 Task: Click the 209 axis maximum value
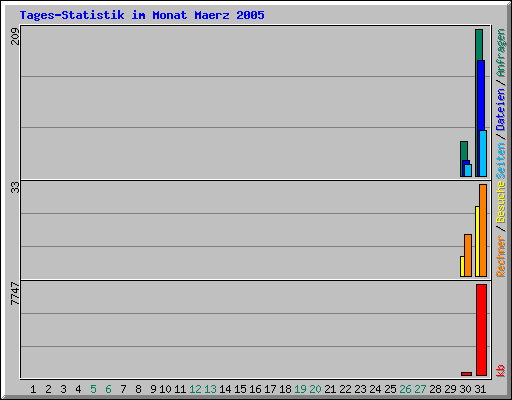(15, 36)
